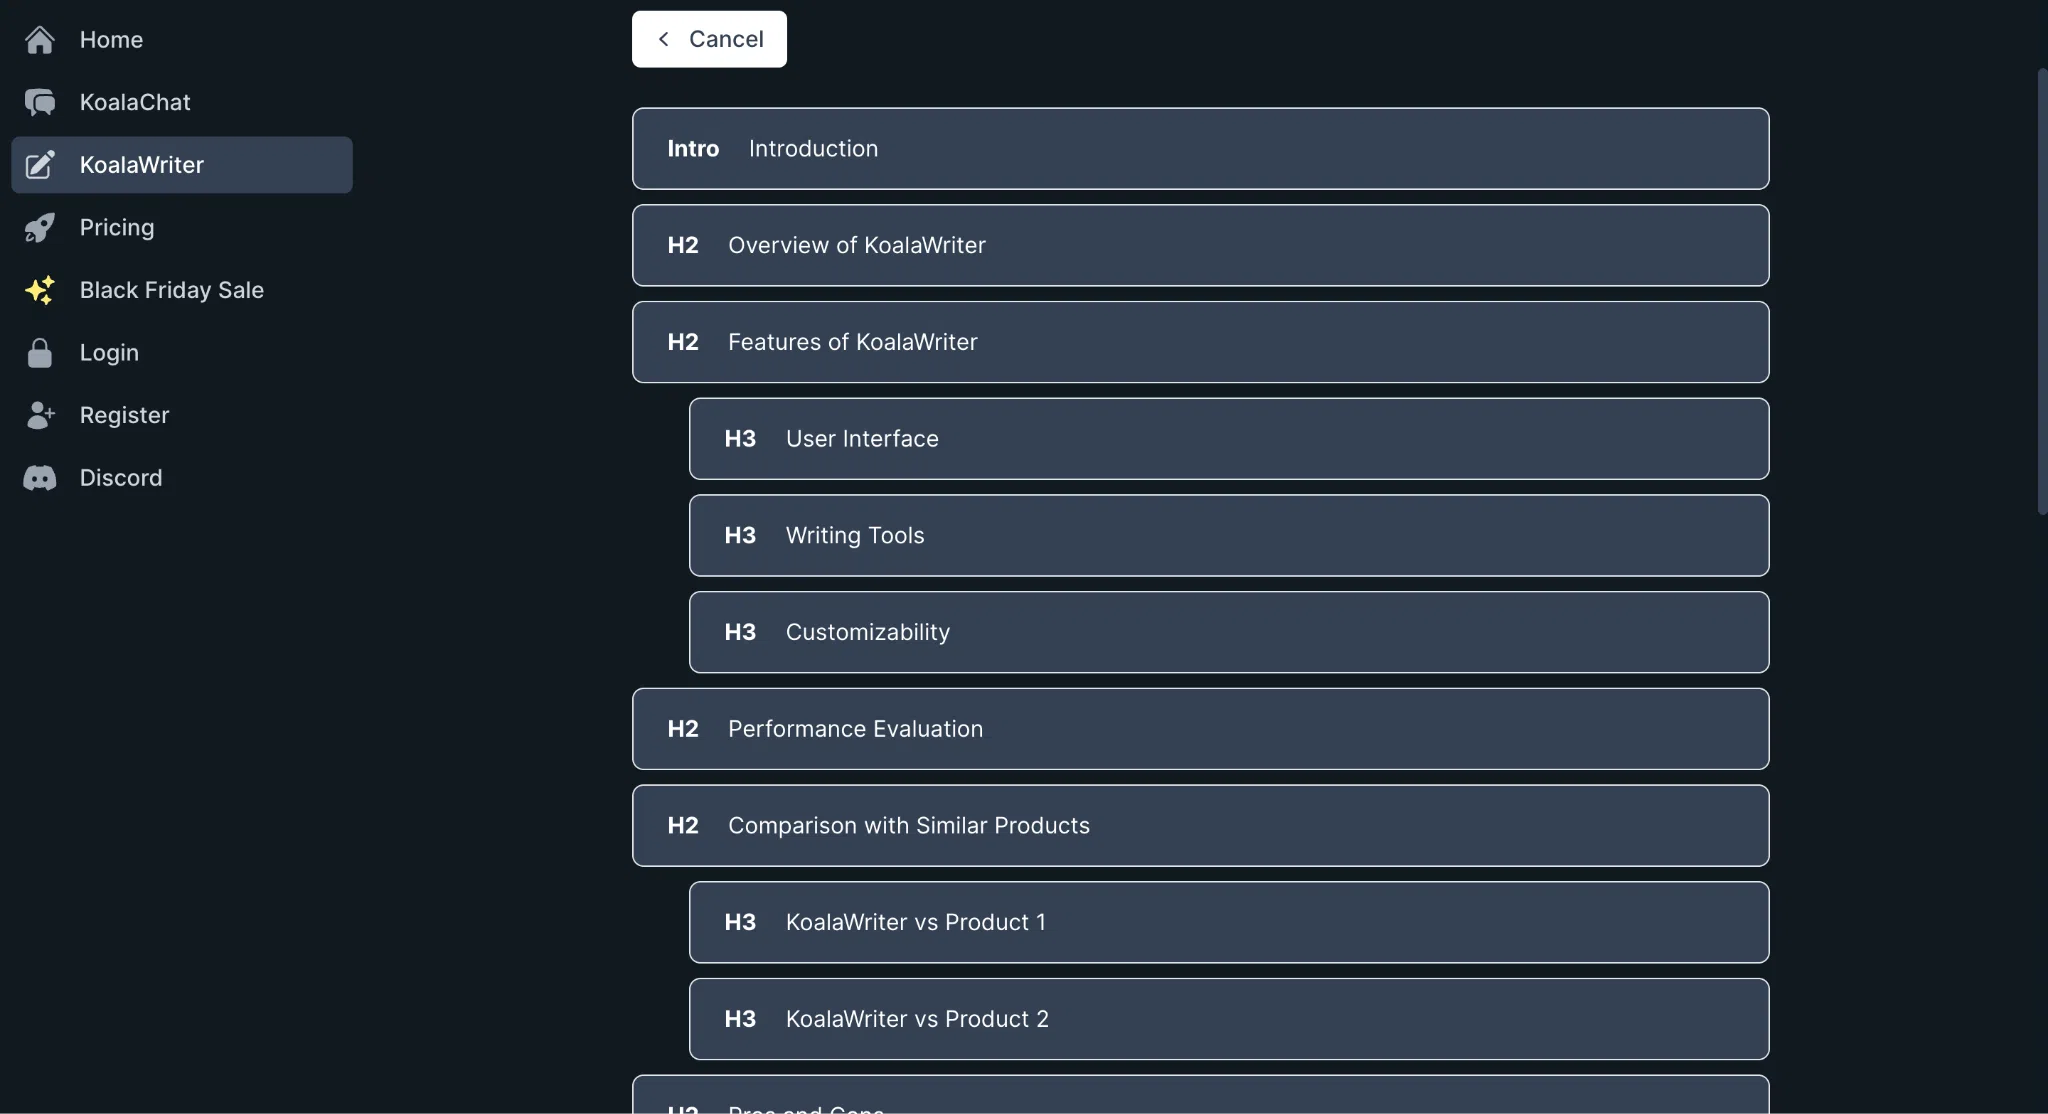Click the Login padlock icon
This screenshot has height=1114, width=2048.
pyautogui.click(x=40, y=353)
